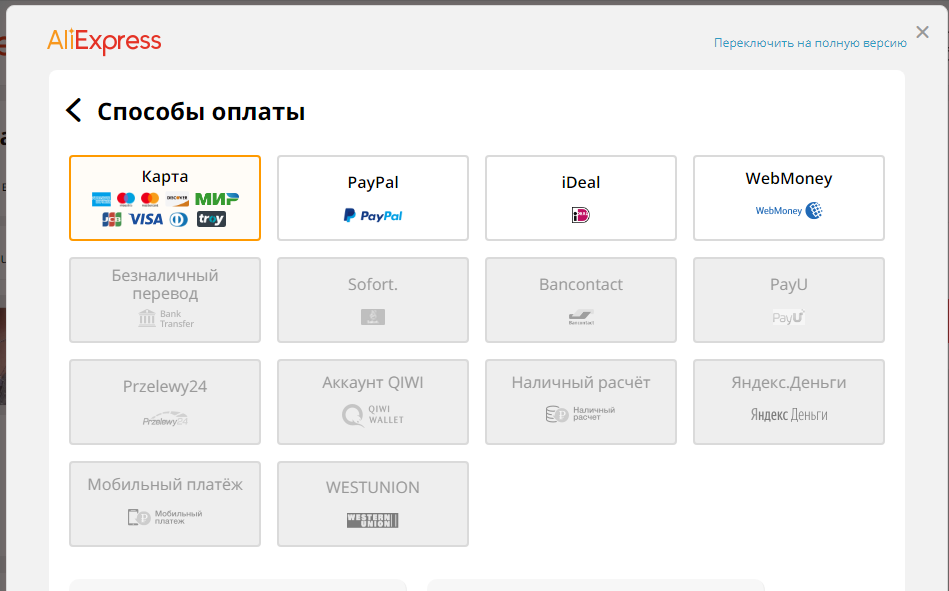
Task: Click the Mastercard logo icon
Action: (x=149, y=199)
